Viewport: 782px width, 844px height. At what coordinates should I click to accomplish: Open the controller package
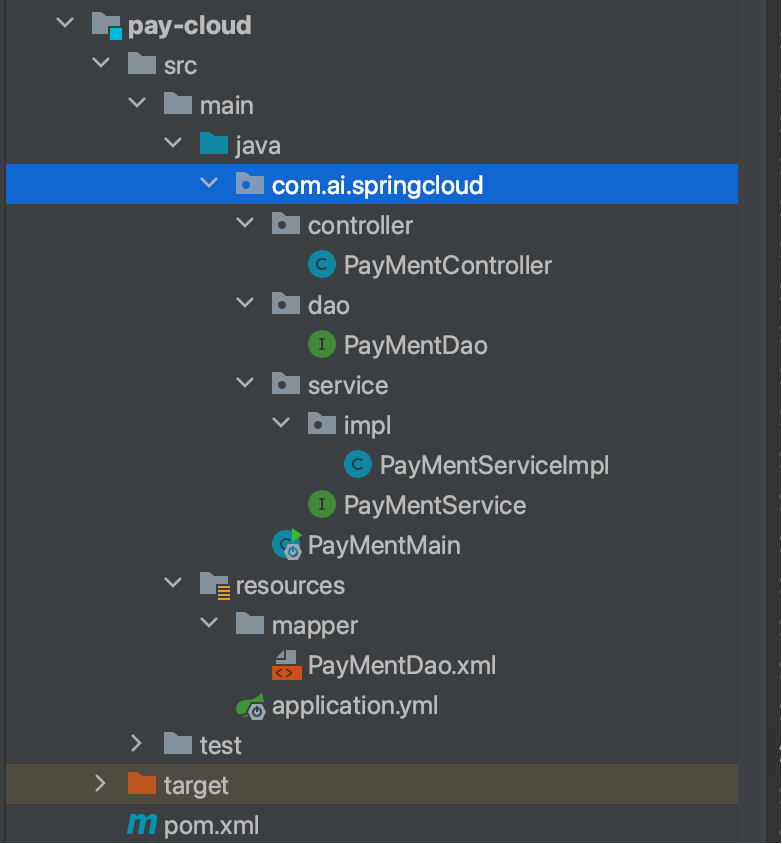359,224
